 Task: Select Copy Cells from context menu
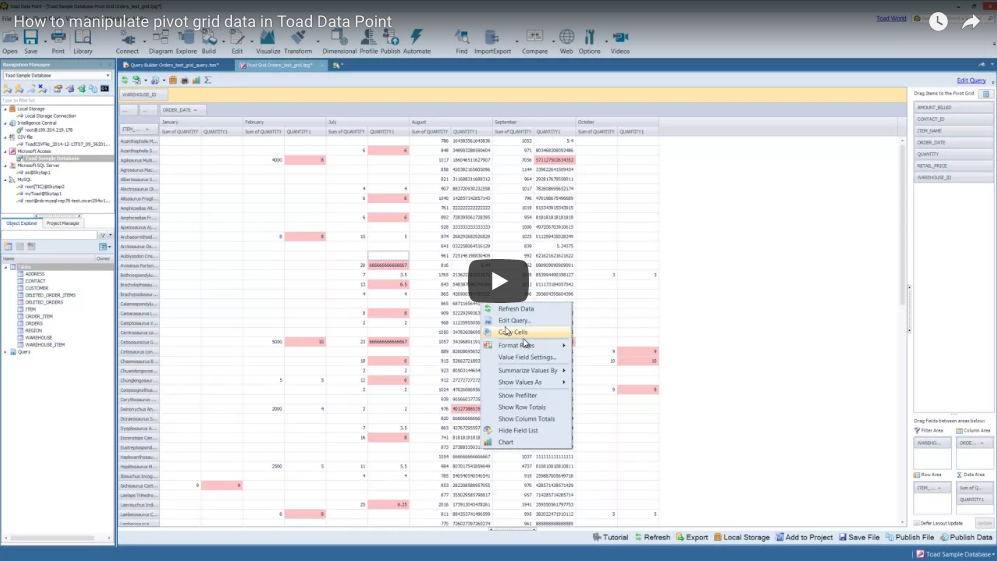click(x=513, y=332)
